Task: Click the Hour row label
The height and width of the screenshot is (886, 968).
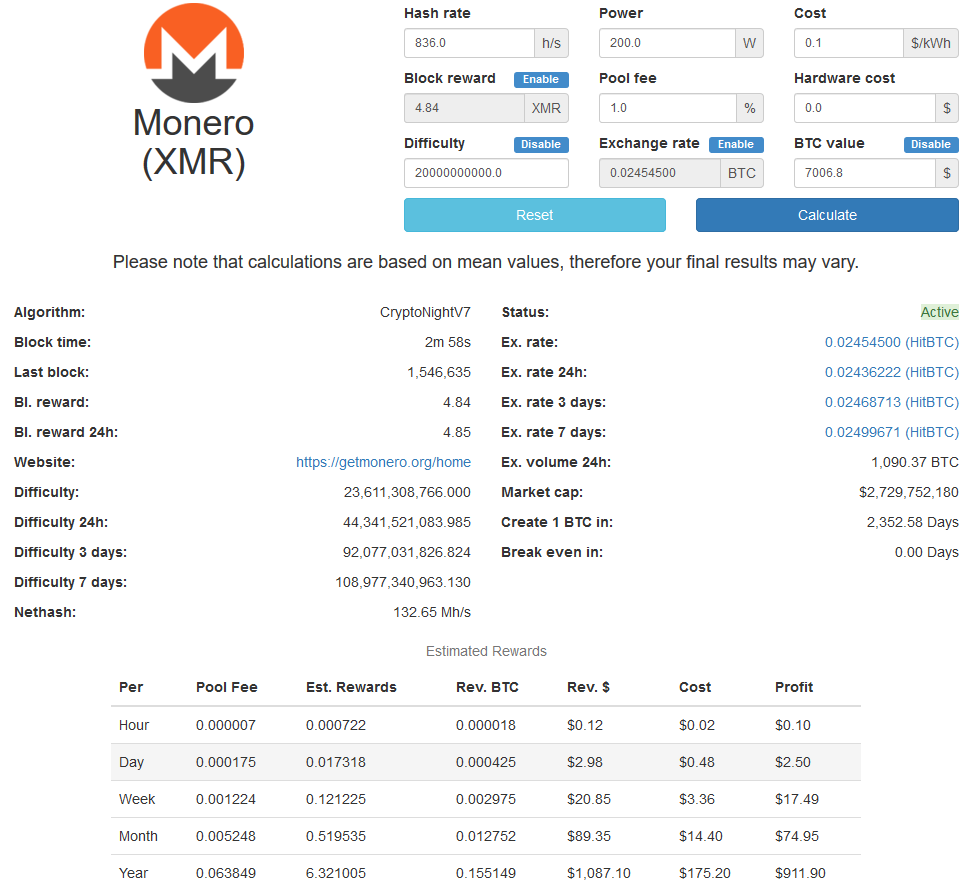Action: pos(134,725)
